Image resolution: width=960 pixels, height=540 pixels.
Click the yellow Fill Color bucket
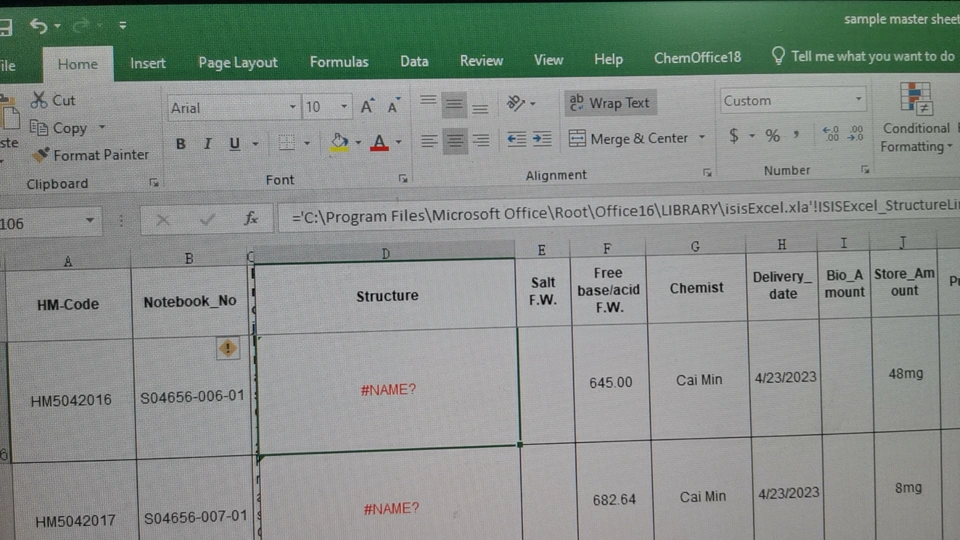[x=339, y=142]
